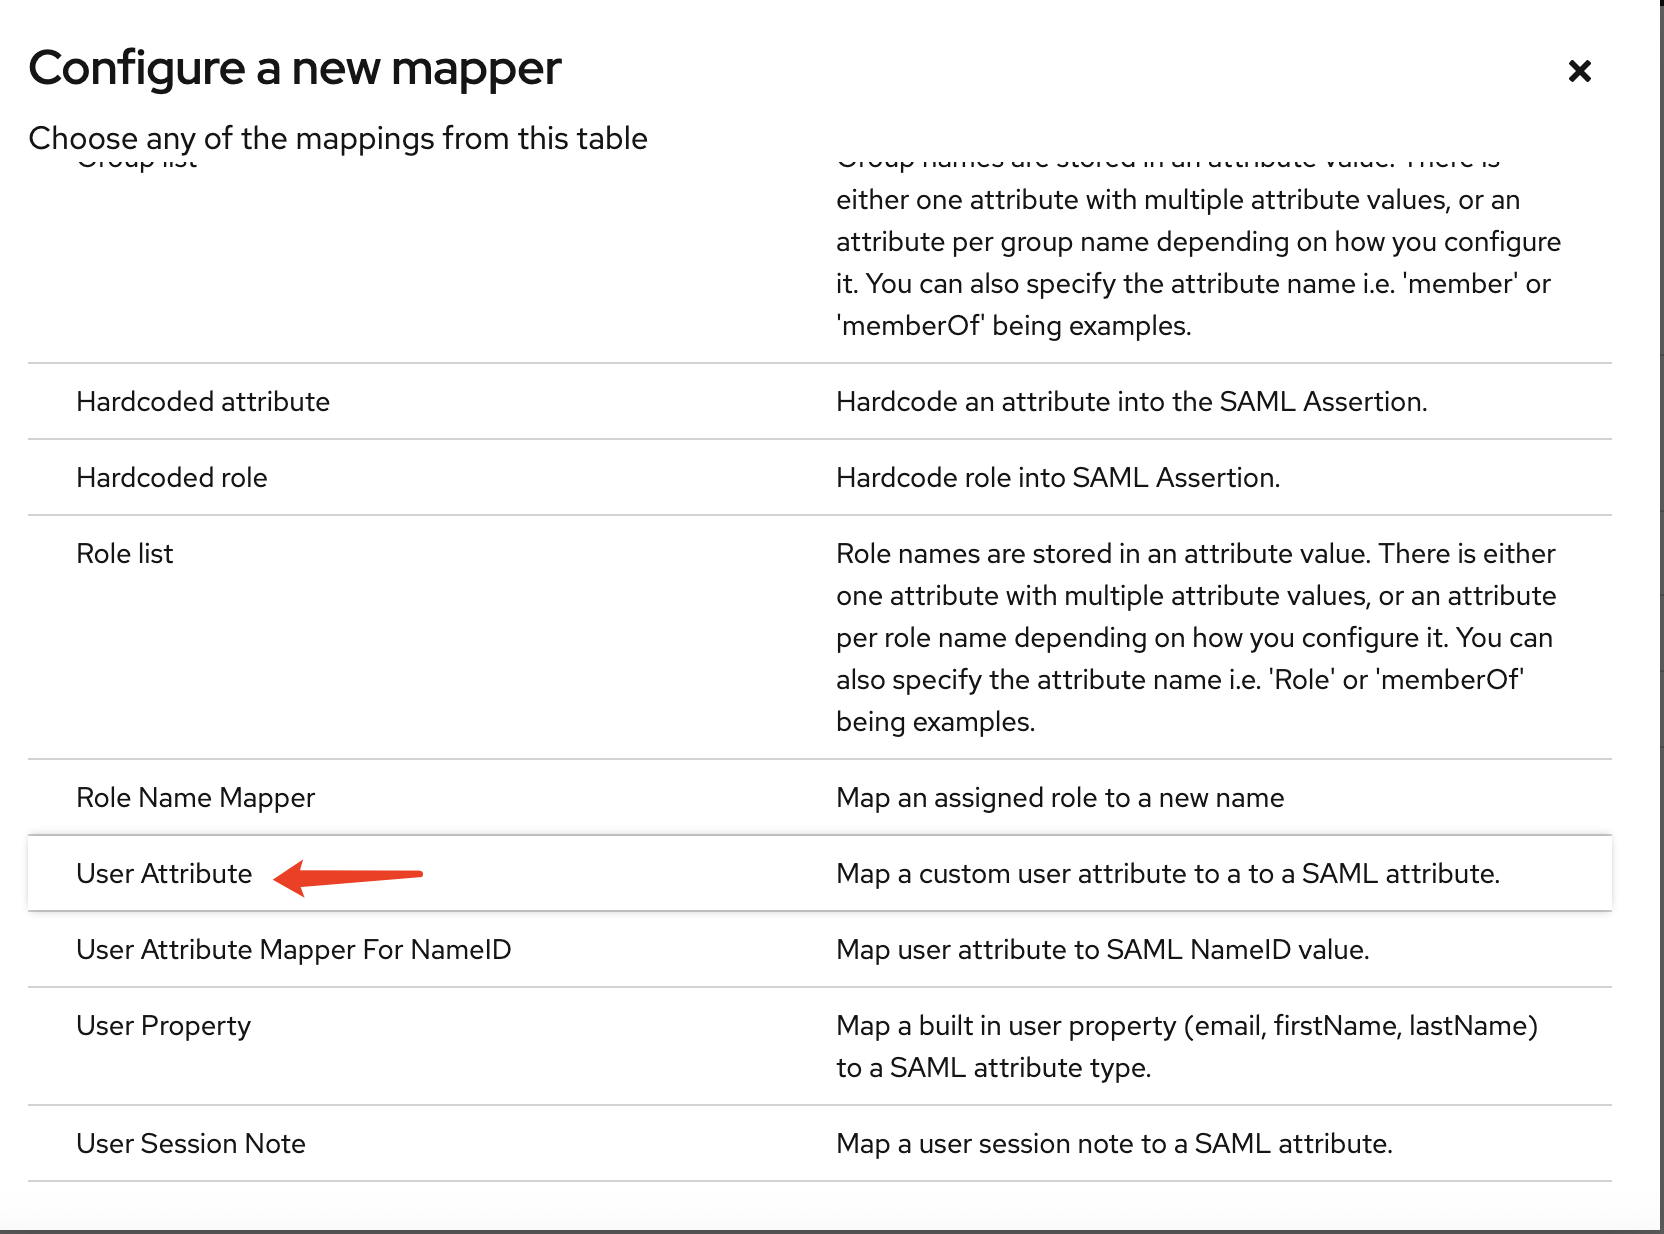Select the User Session Note mapper name

pyautogui.click(x=191, y=1144)
